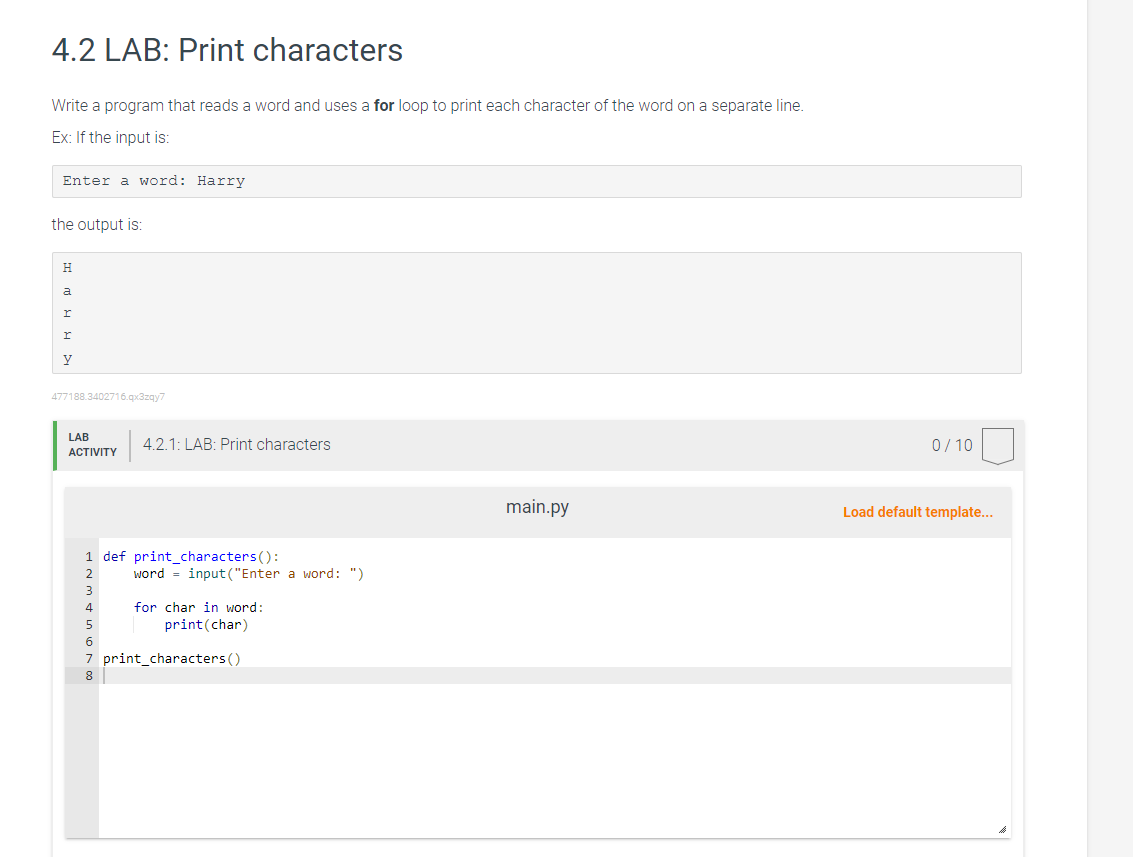Click the def print_characters() code line
This screenshot has width=1133, height=857.
191,556
